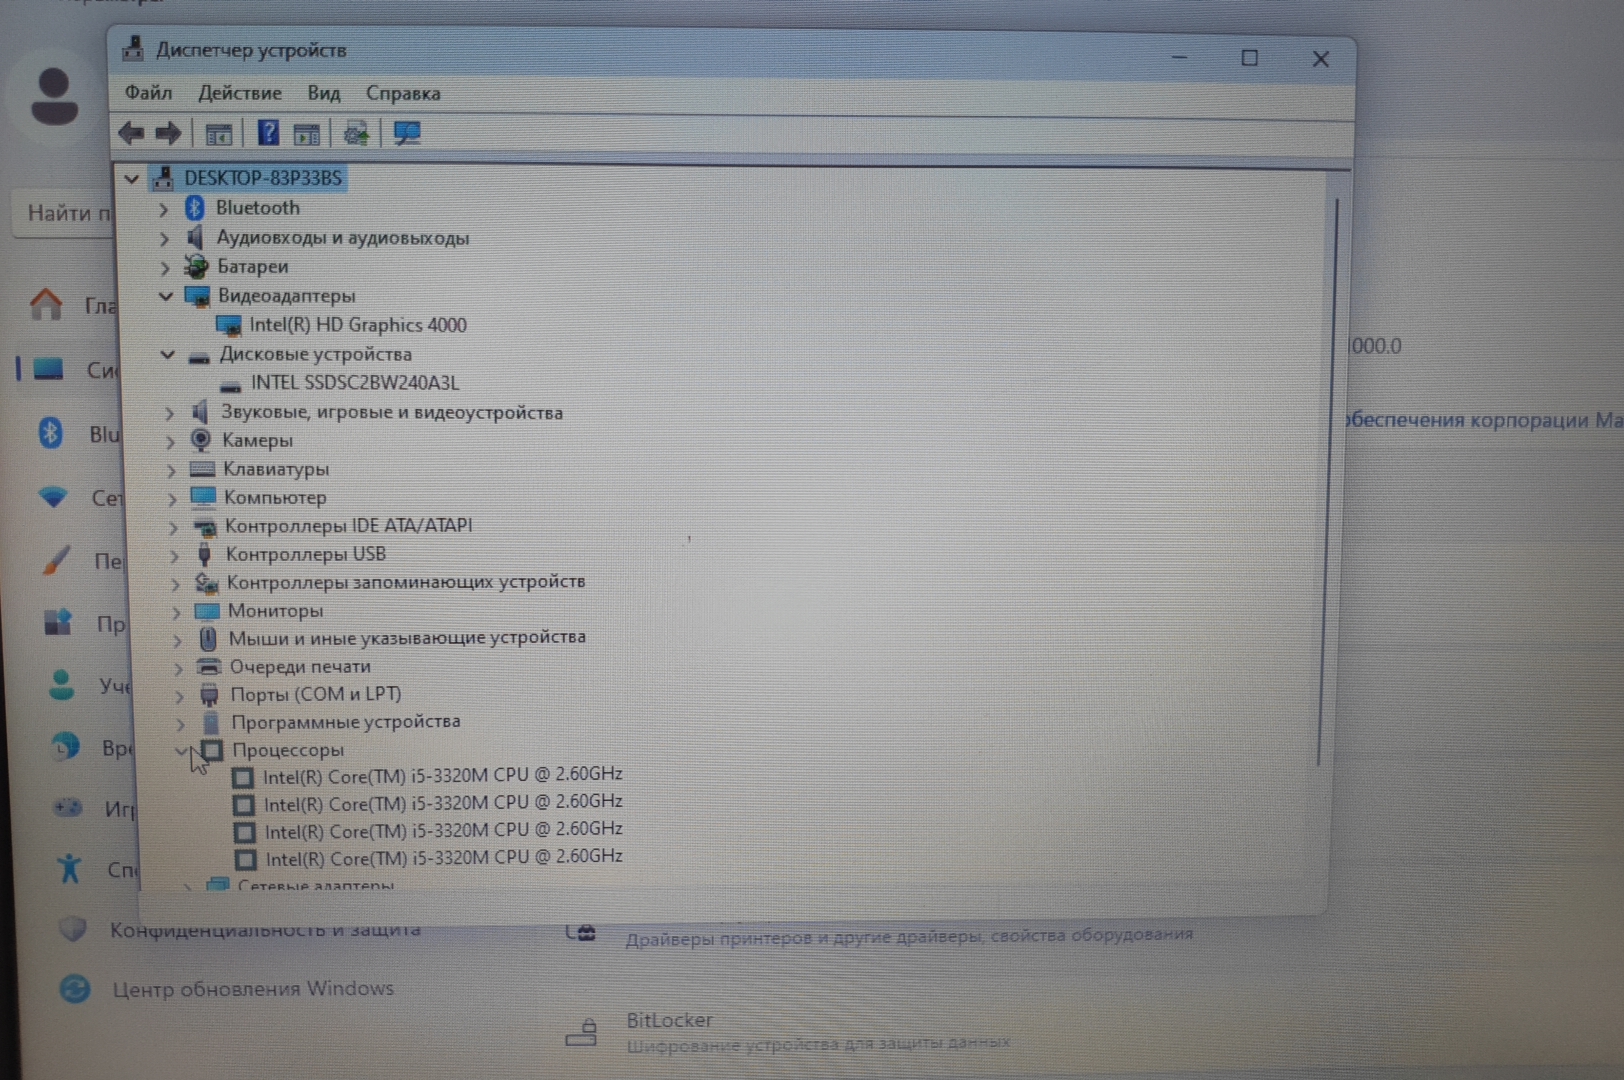Select the Порты (COM и LPT) icon
The height and width of the screenshot is (1080, 1624).
(x=209, y=694)
